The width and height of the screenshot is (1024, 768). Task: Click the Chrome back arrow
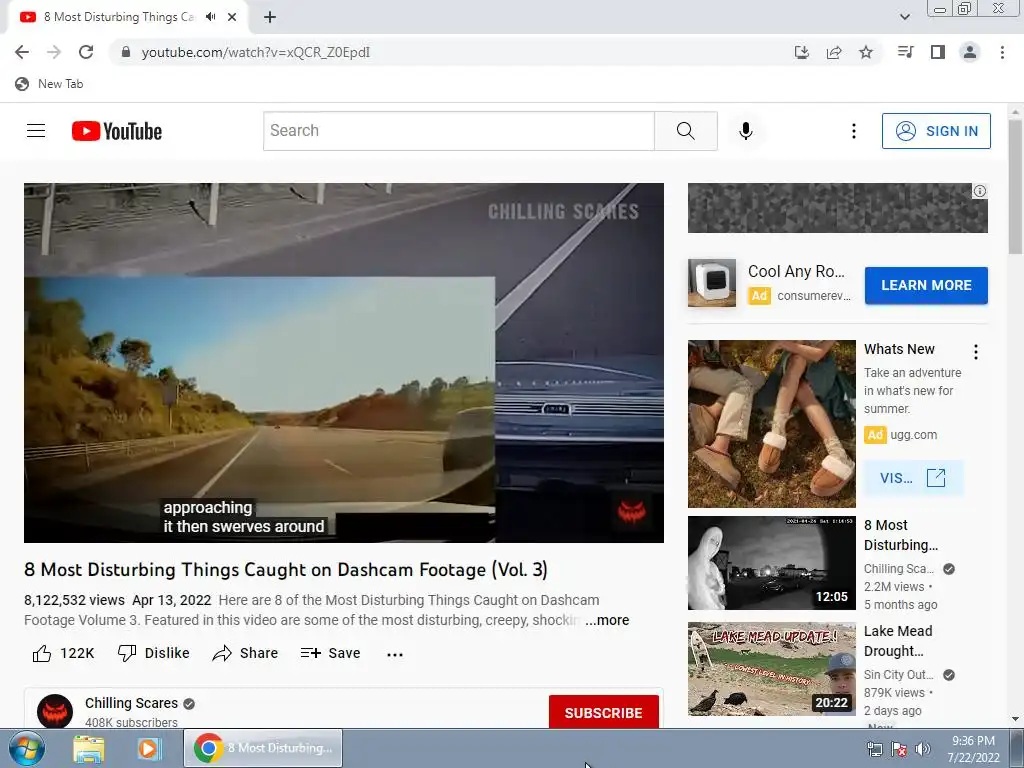pos(22,52)
